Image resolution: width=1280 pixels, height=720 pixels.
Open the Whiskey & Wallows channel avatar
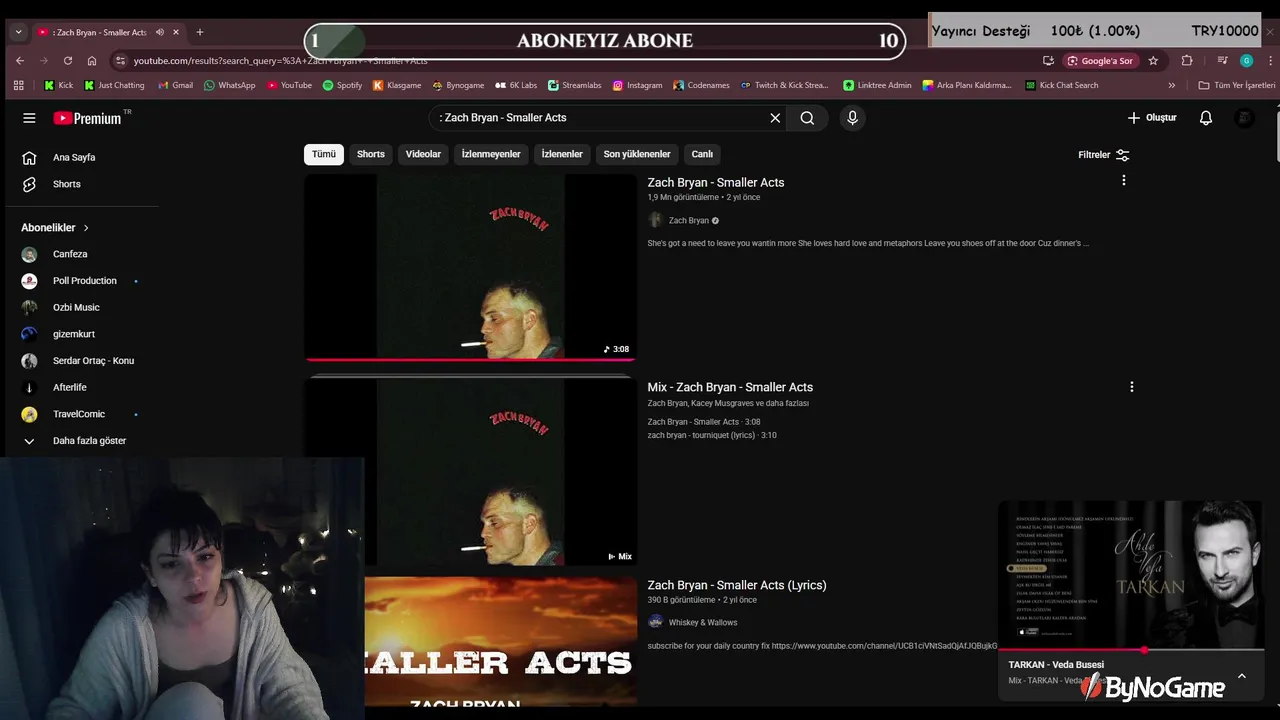[x=655, y=622]
